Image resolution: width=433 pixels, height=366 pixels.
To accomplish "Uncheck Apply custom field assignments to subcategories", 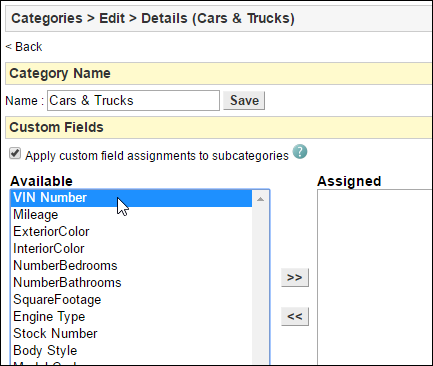I will [x=15, y=154].
